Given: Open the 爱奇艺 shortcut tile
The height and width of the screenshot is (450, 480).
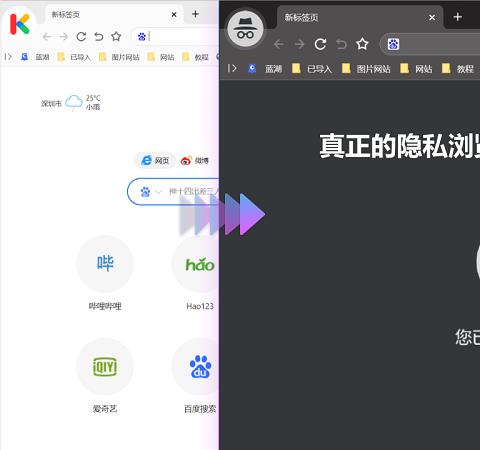Looking at the screenshot, I should point(105,366).
